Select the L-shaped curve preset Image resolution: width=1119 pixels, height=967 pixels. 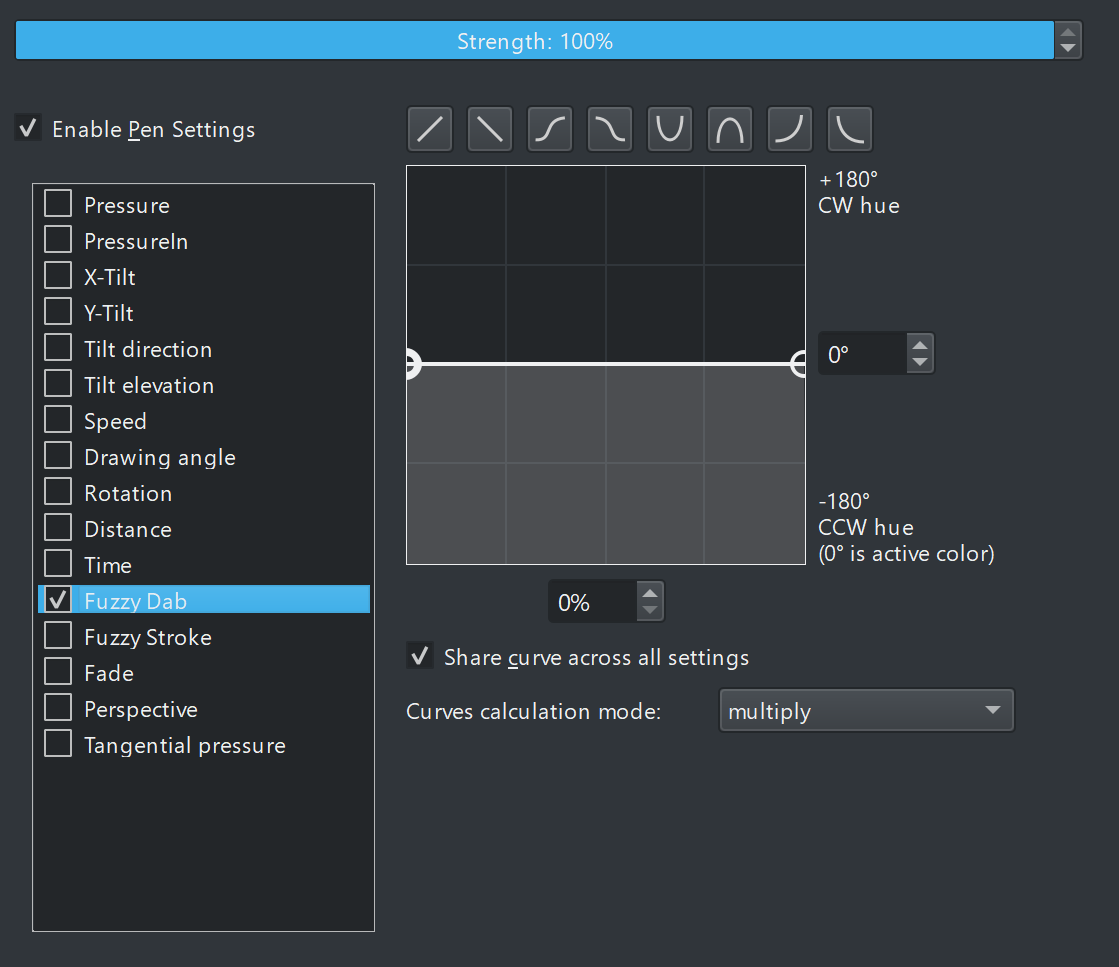[x=850, y=130]
